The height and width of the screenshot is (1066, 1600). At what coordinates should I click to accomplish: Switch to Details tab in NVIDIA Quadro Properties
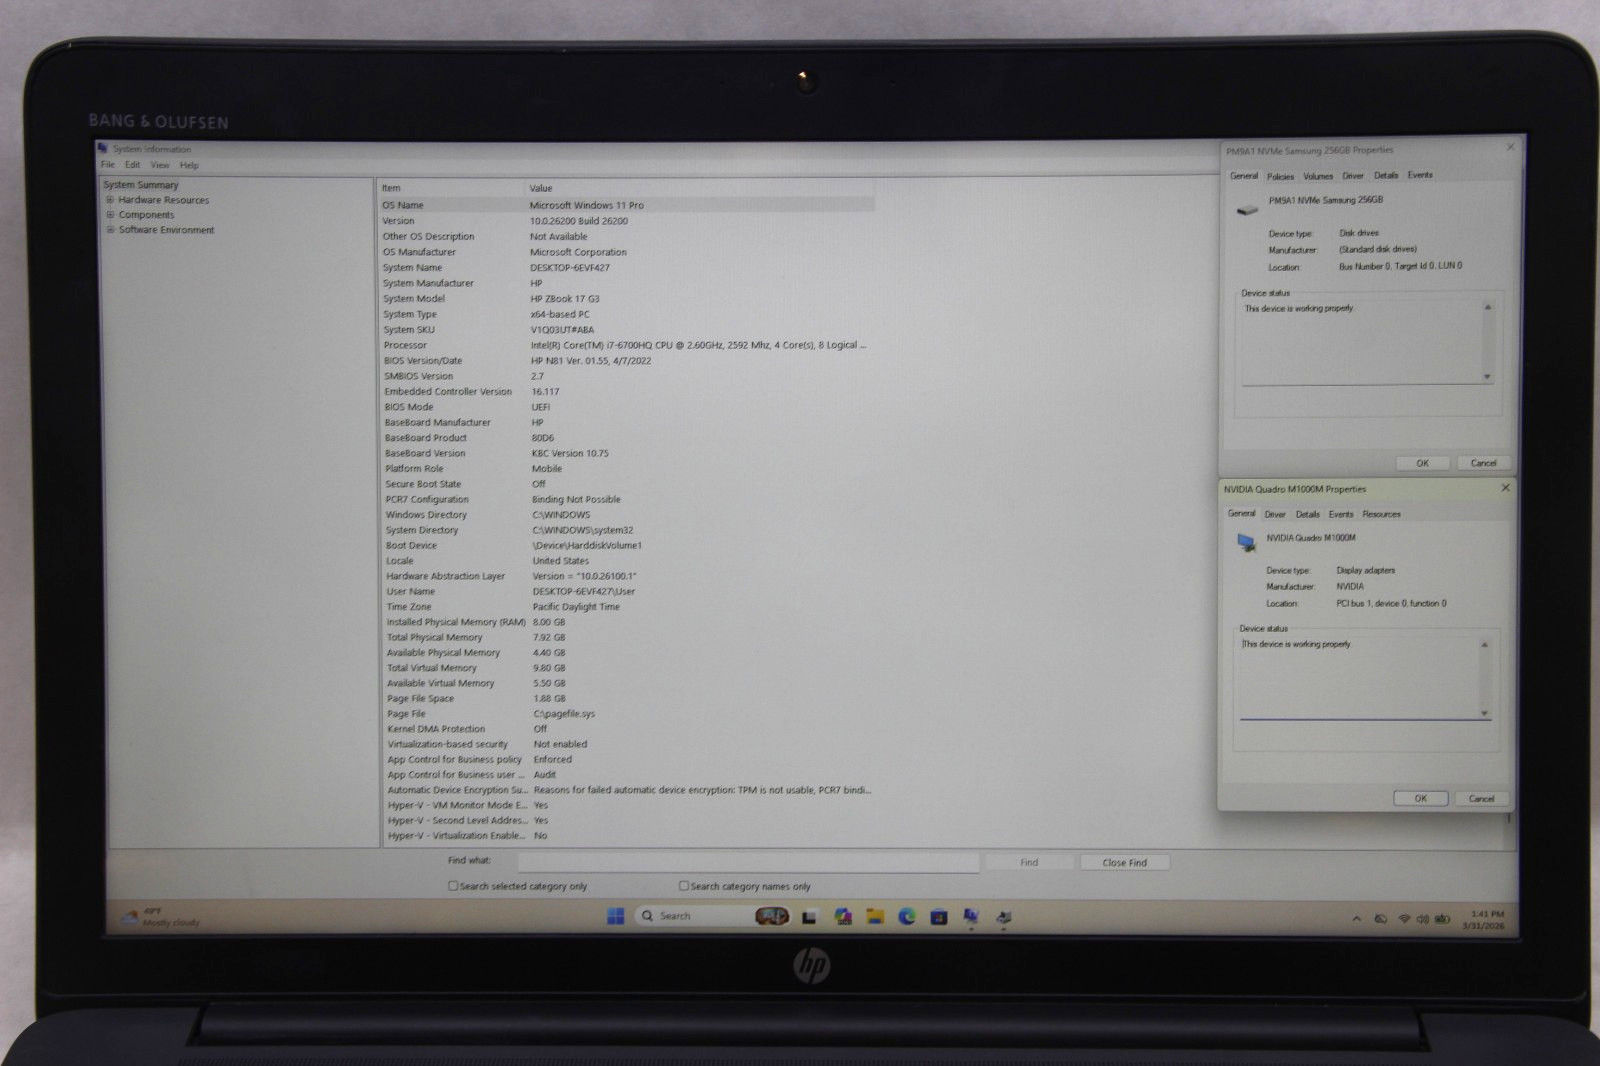click(x=1308, y=514)
